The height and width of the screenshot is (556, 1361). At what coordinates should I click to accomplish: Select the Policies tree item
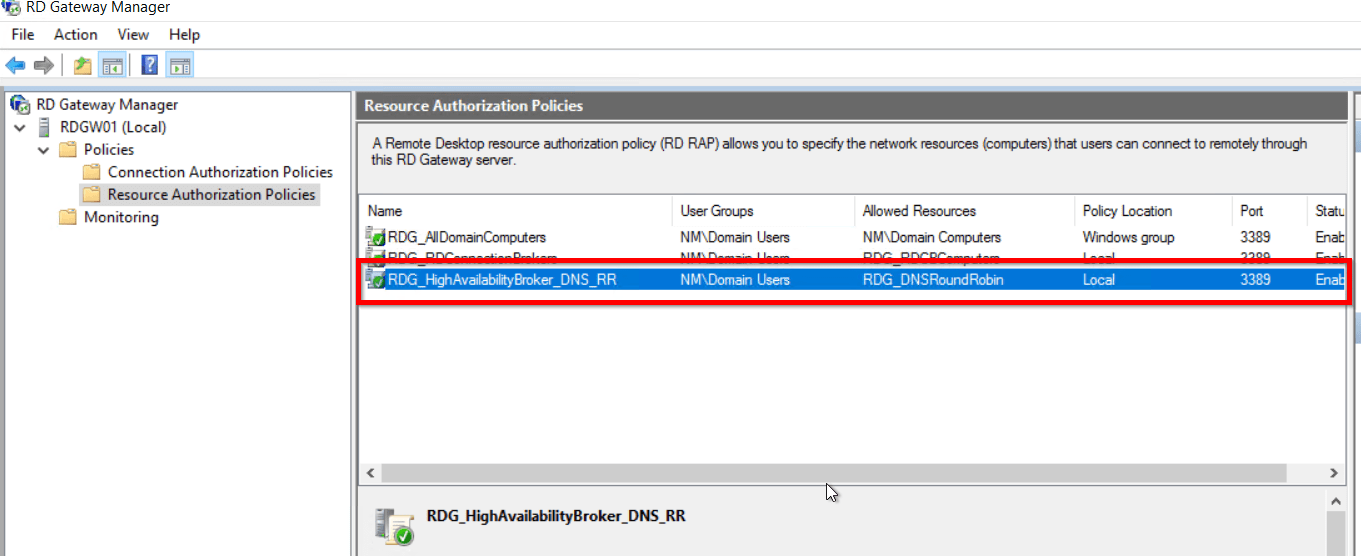click(109, 150)
